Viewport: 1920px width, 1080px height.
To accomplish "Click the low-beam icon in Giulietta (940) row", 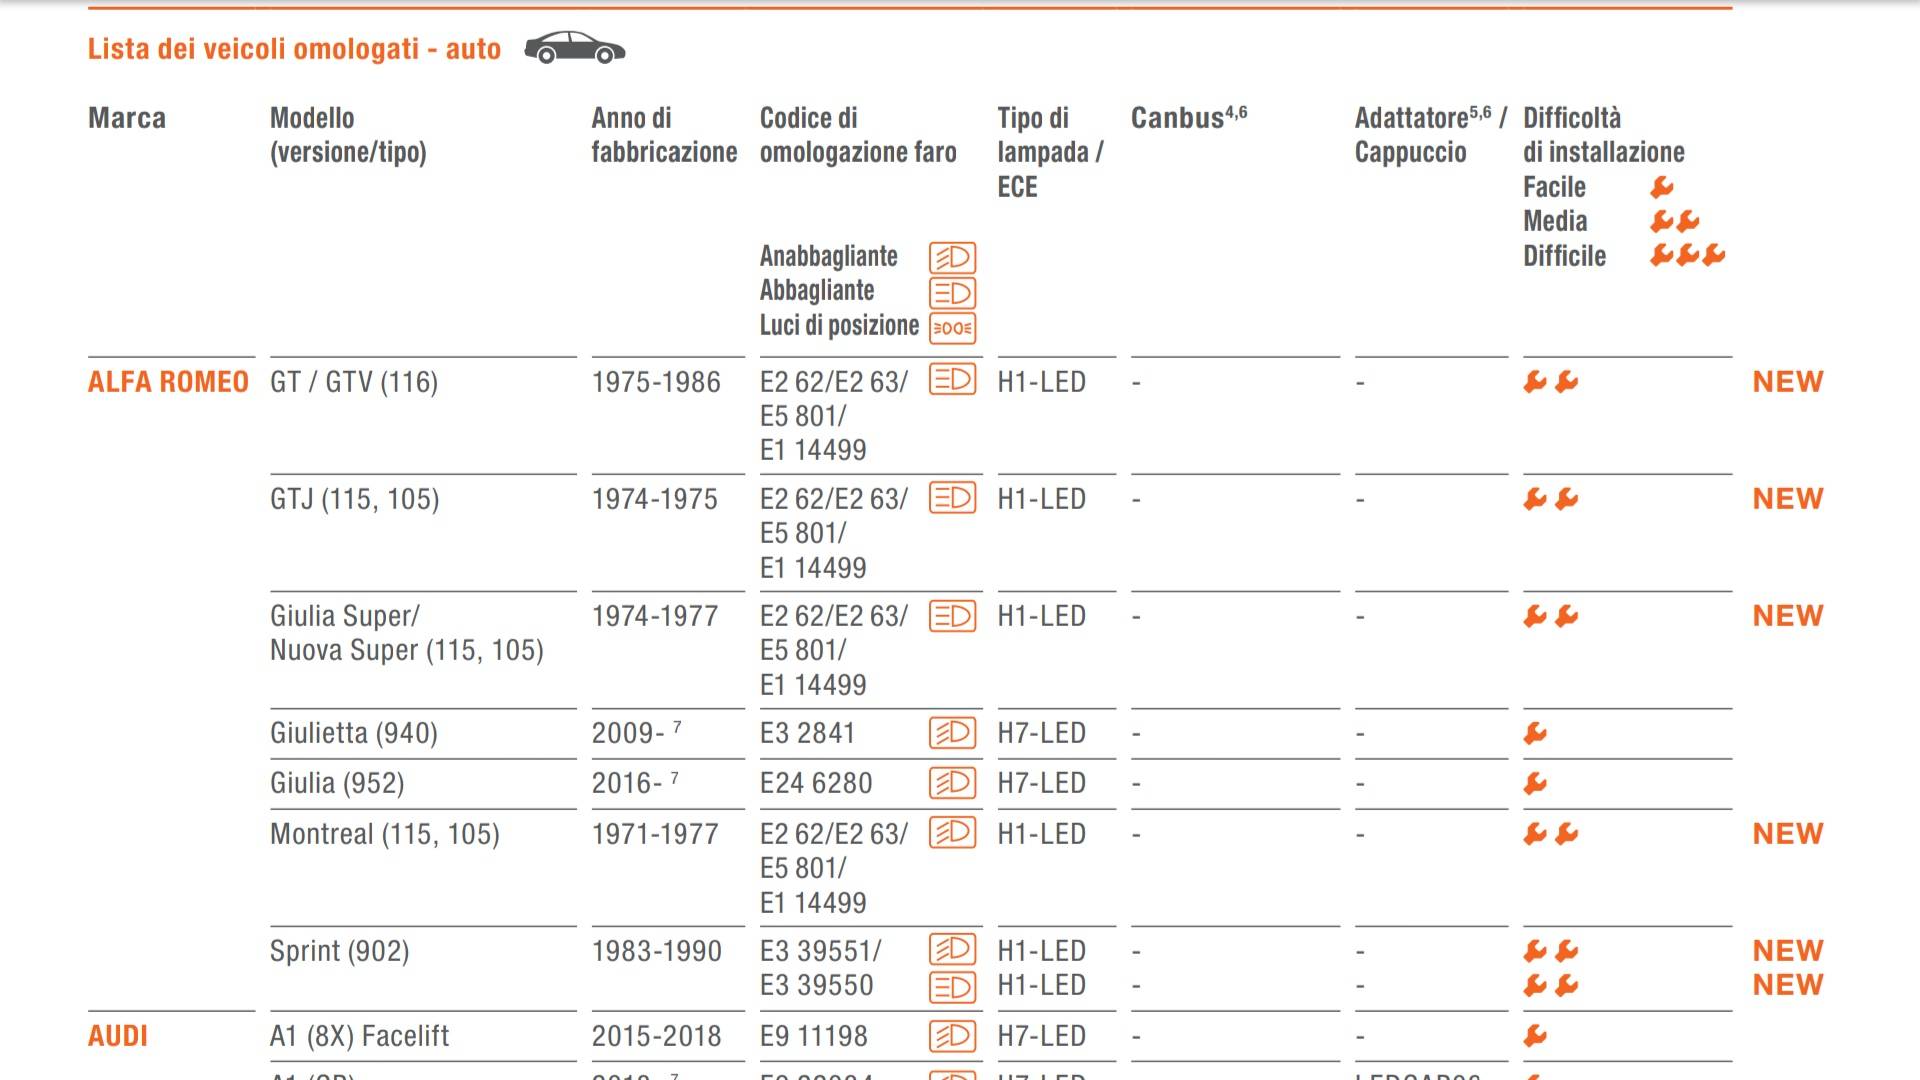I will pyautogui.click(x=952, y=733).
